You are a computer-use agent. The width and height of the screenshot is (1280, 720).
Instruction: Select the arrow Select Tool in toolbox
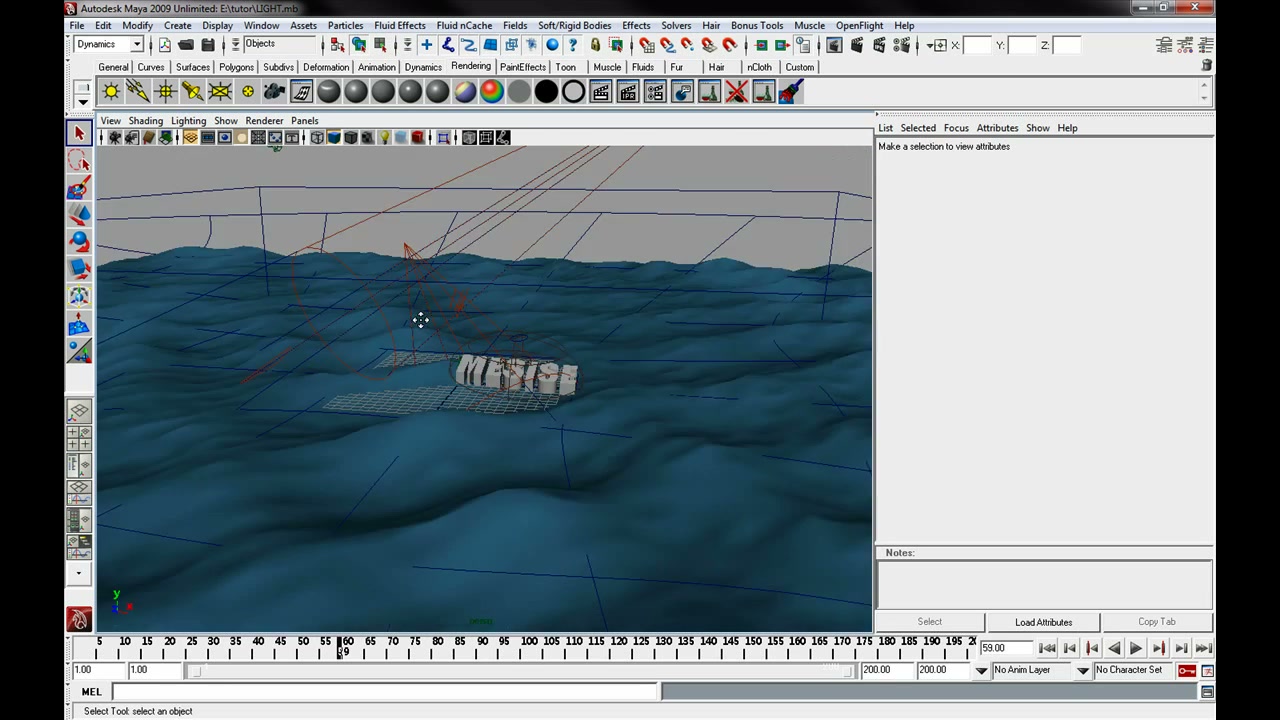[x=79, y=133]
